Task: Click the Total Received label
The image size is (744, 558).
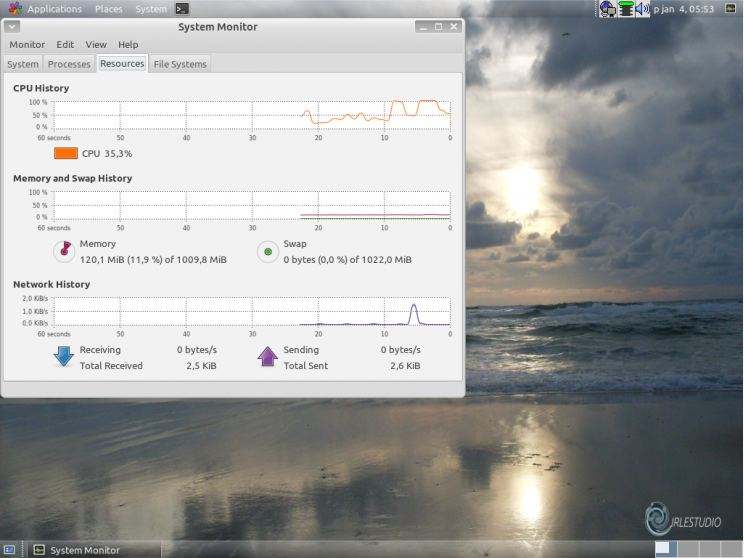Action: click(x=111, y=365)
